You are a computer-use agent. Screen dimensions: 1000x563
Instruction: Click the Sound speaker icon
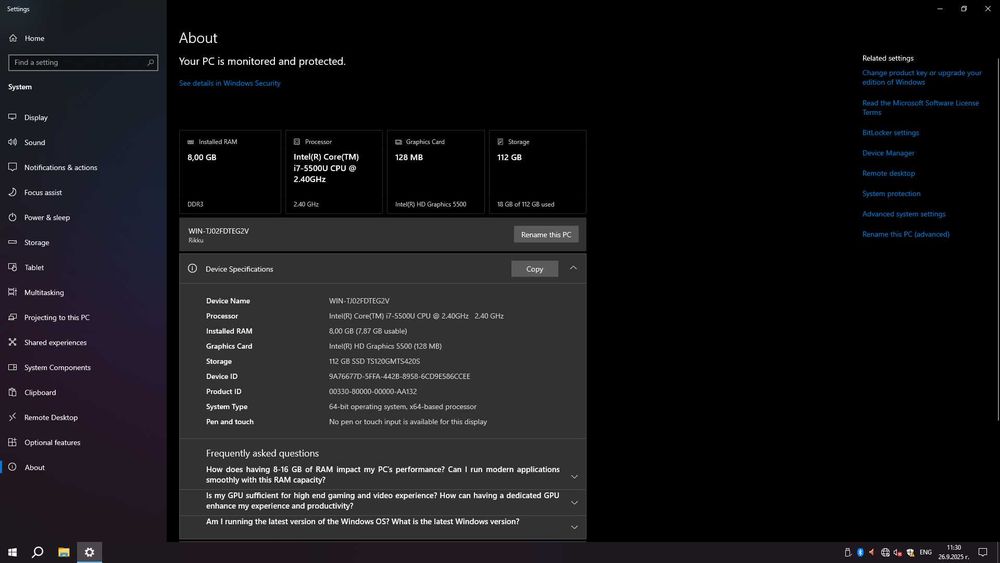[x=12, y=142]
